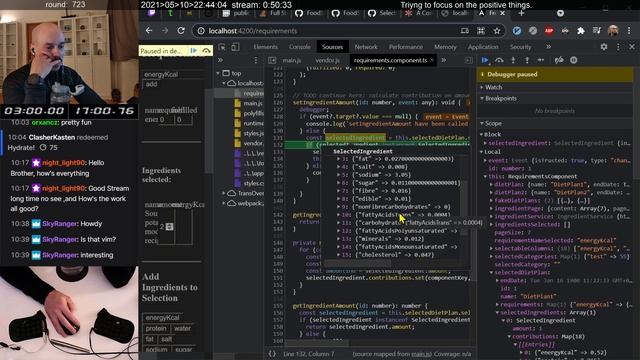Click the AdBlock Plus extension icon
This screenshot has height=360, width=640.
tap(549, 31)
